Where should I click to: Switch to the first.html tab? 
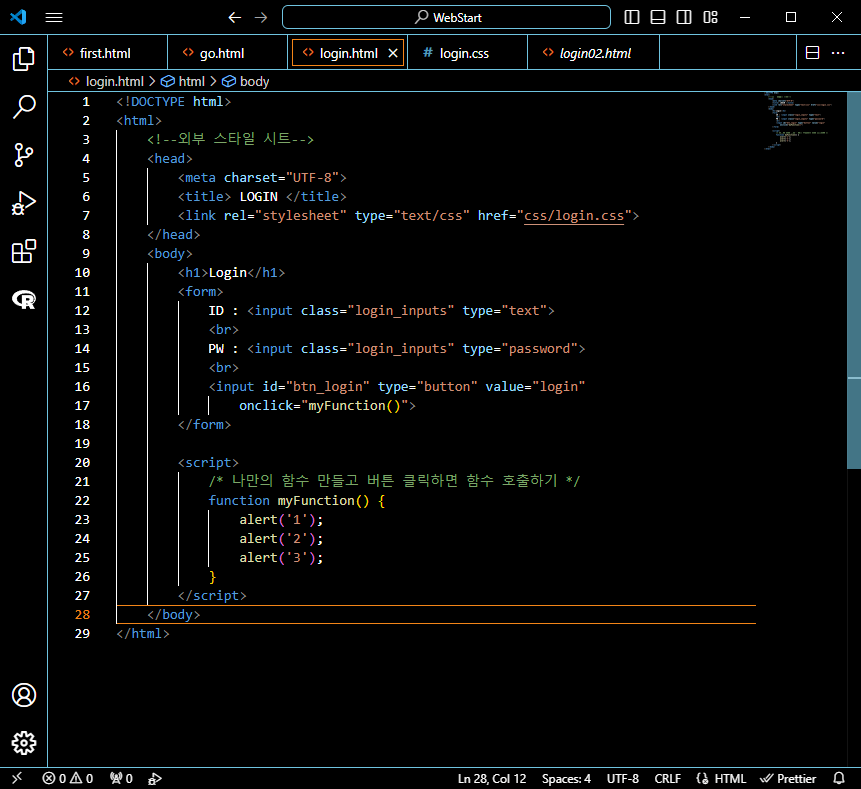click(x=108, y=53)
